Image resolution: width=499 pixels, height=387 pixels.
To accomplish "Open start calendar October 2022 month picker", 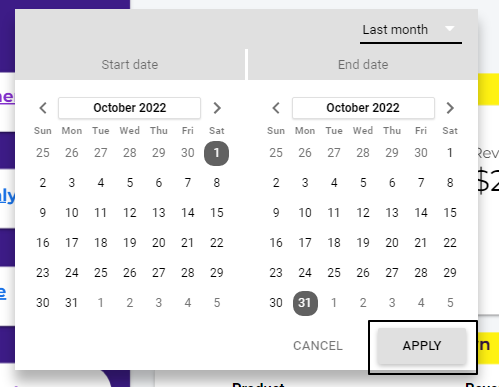I will [130, 108].
